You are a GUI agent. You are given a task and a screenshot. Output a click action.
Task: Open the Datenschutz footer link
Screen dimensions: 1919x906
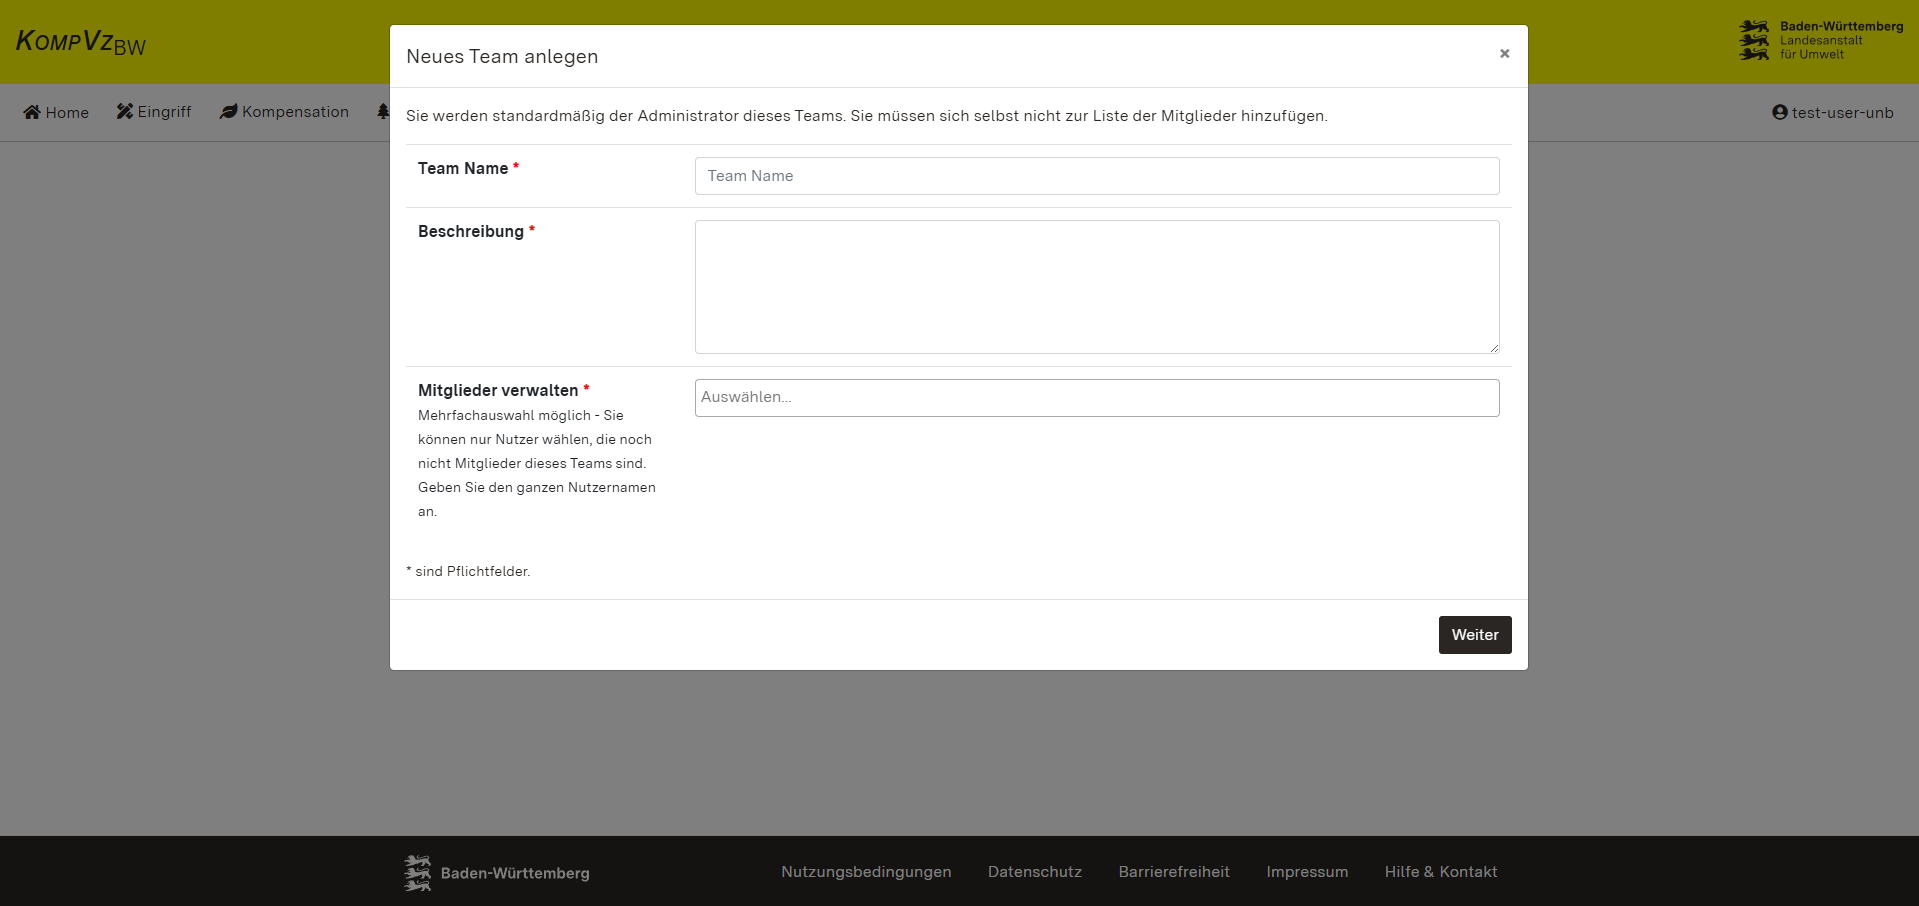point(1035,872)
